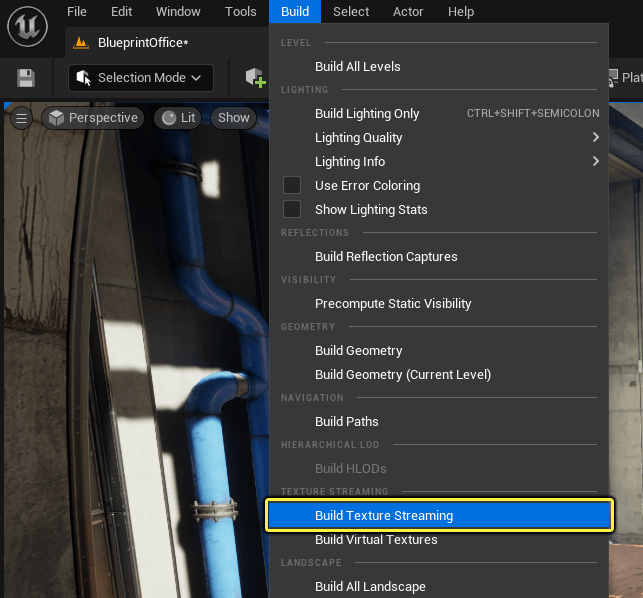Open the Window menu

[x=178, y=11]
